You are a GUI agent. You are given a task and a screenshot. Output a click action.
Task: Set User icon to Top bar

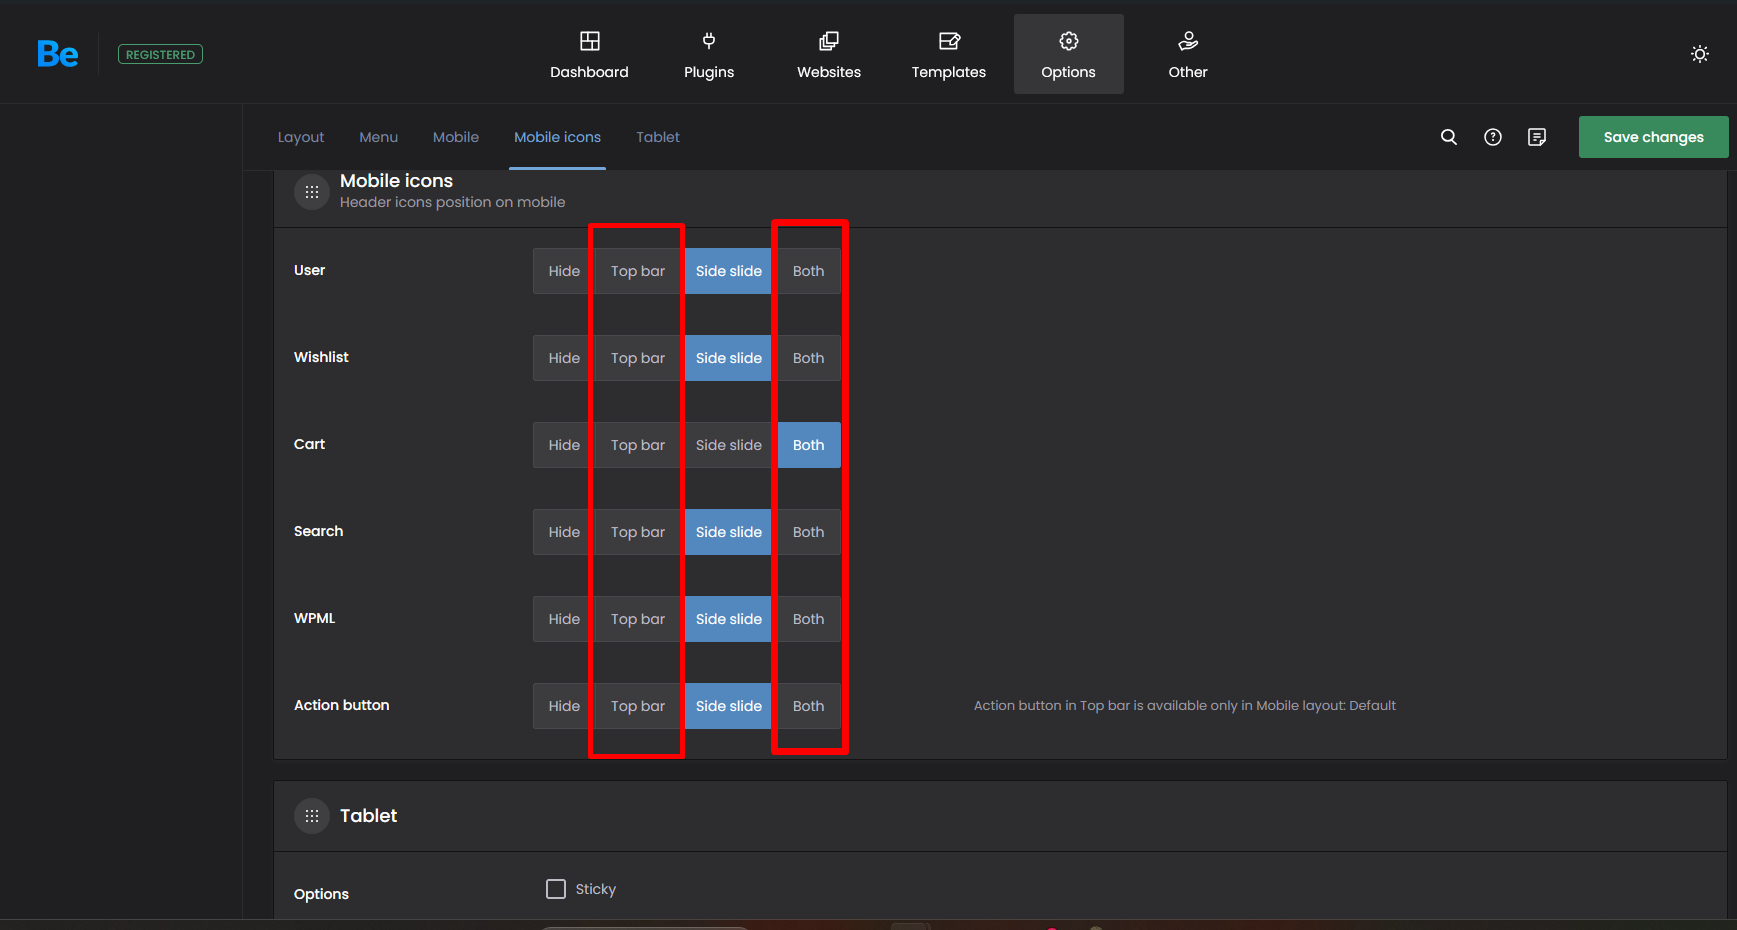(637, 271)
